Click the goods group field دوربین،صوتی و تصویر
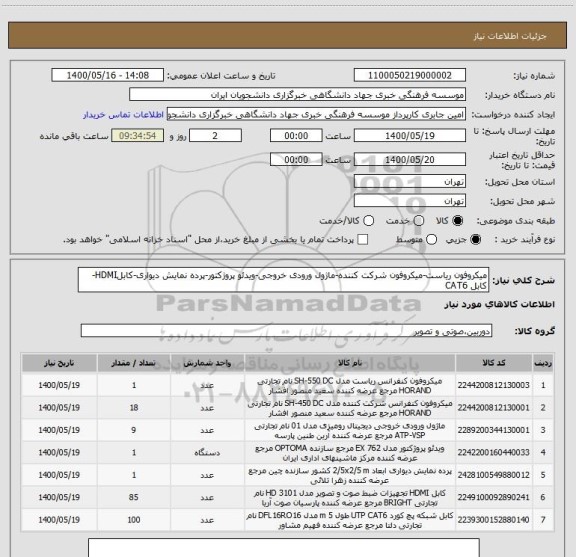Image resolution: width=576 pixels, height=557 pixels. click(286, 331)
